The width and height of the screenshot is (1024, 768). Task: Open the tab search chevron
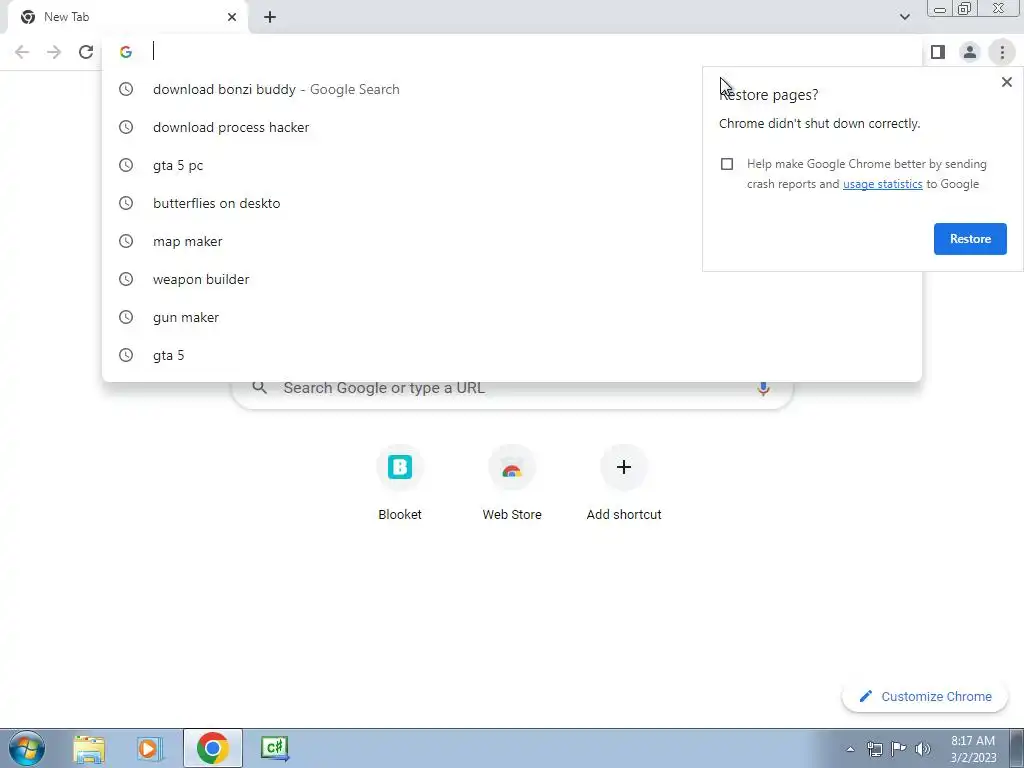904,17
